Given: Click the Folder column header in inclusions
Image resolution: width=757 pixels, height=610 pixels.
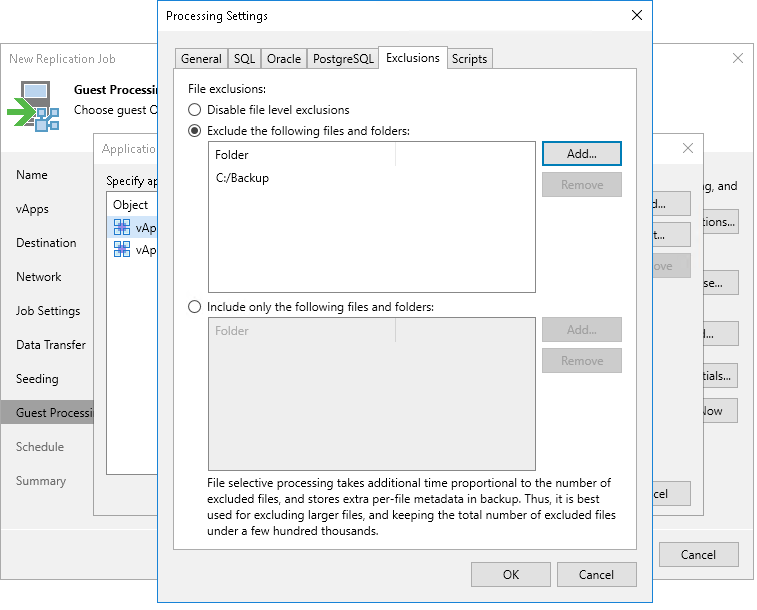Looking at the screenshot, I should pos(302,331).
